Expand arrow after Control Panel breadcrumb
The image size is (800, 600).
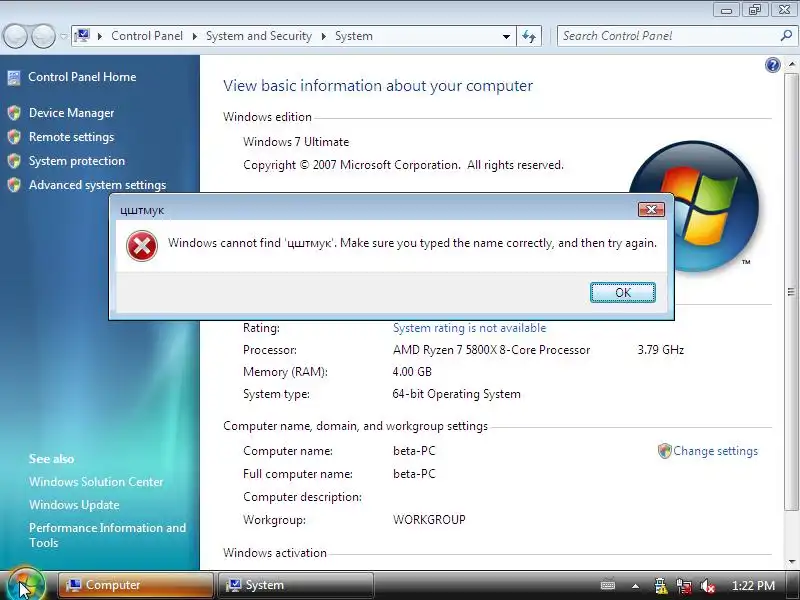click(194, 36)
